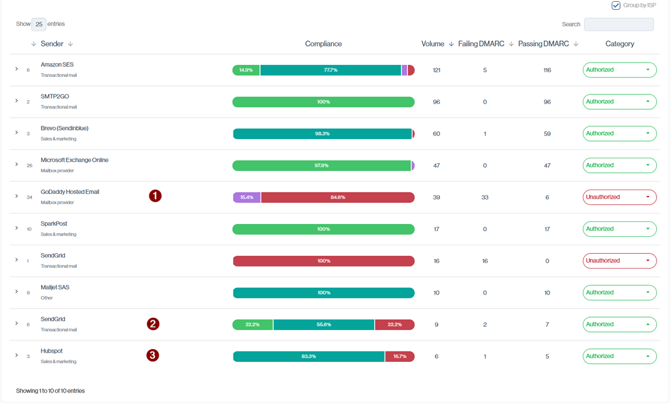Click into the Search input field
This screenshot has width=670, height=403.
618,24
